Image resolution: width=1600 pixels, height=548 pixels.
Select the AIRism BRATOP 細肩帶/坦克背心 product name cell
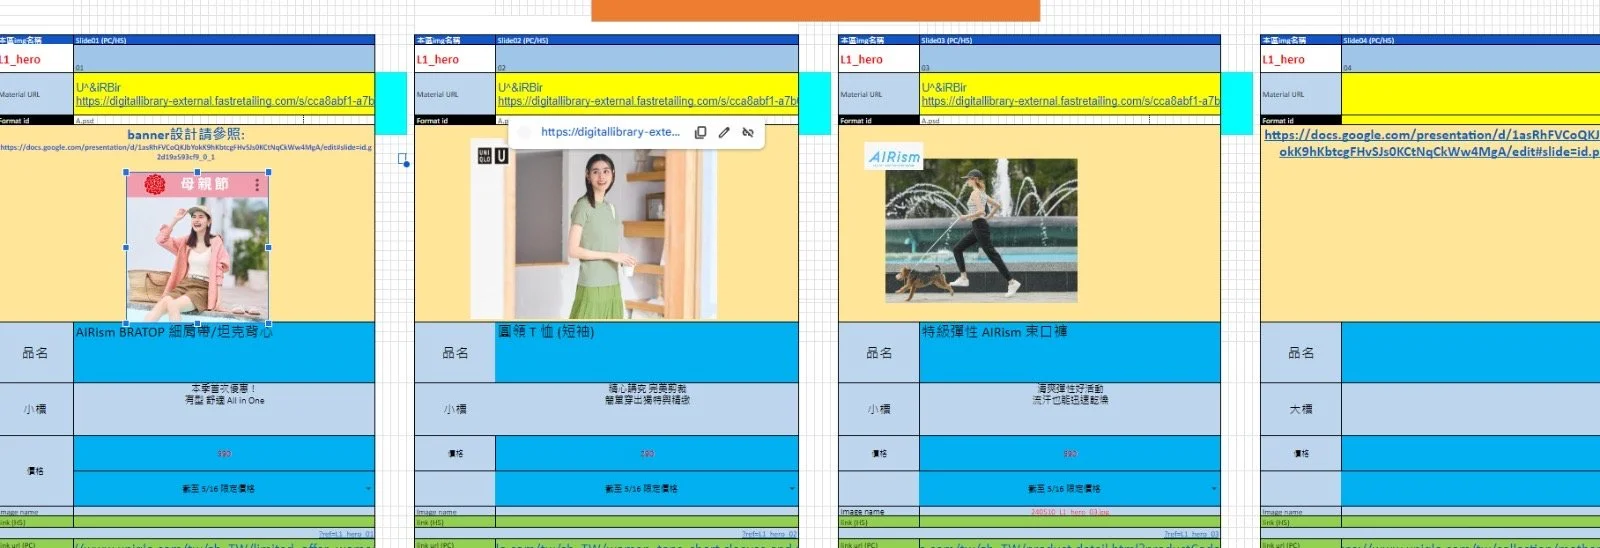point(224,352)
